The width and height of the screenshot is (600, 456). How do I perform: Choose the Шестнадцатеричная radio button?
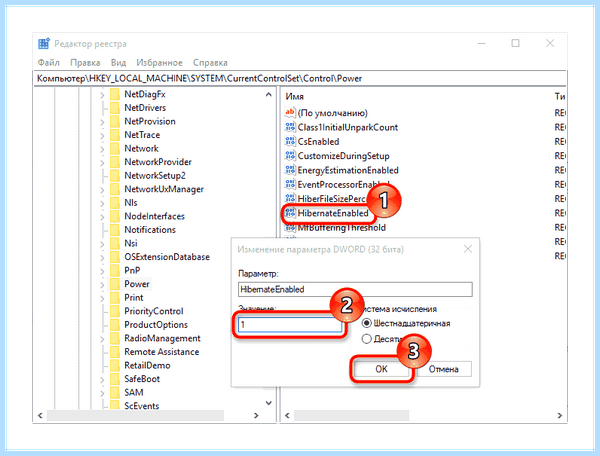tap(367, 323)
